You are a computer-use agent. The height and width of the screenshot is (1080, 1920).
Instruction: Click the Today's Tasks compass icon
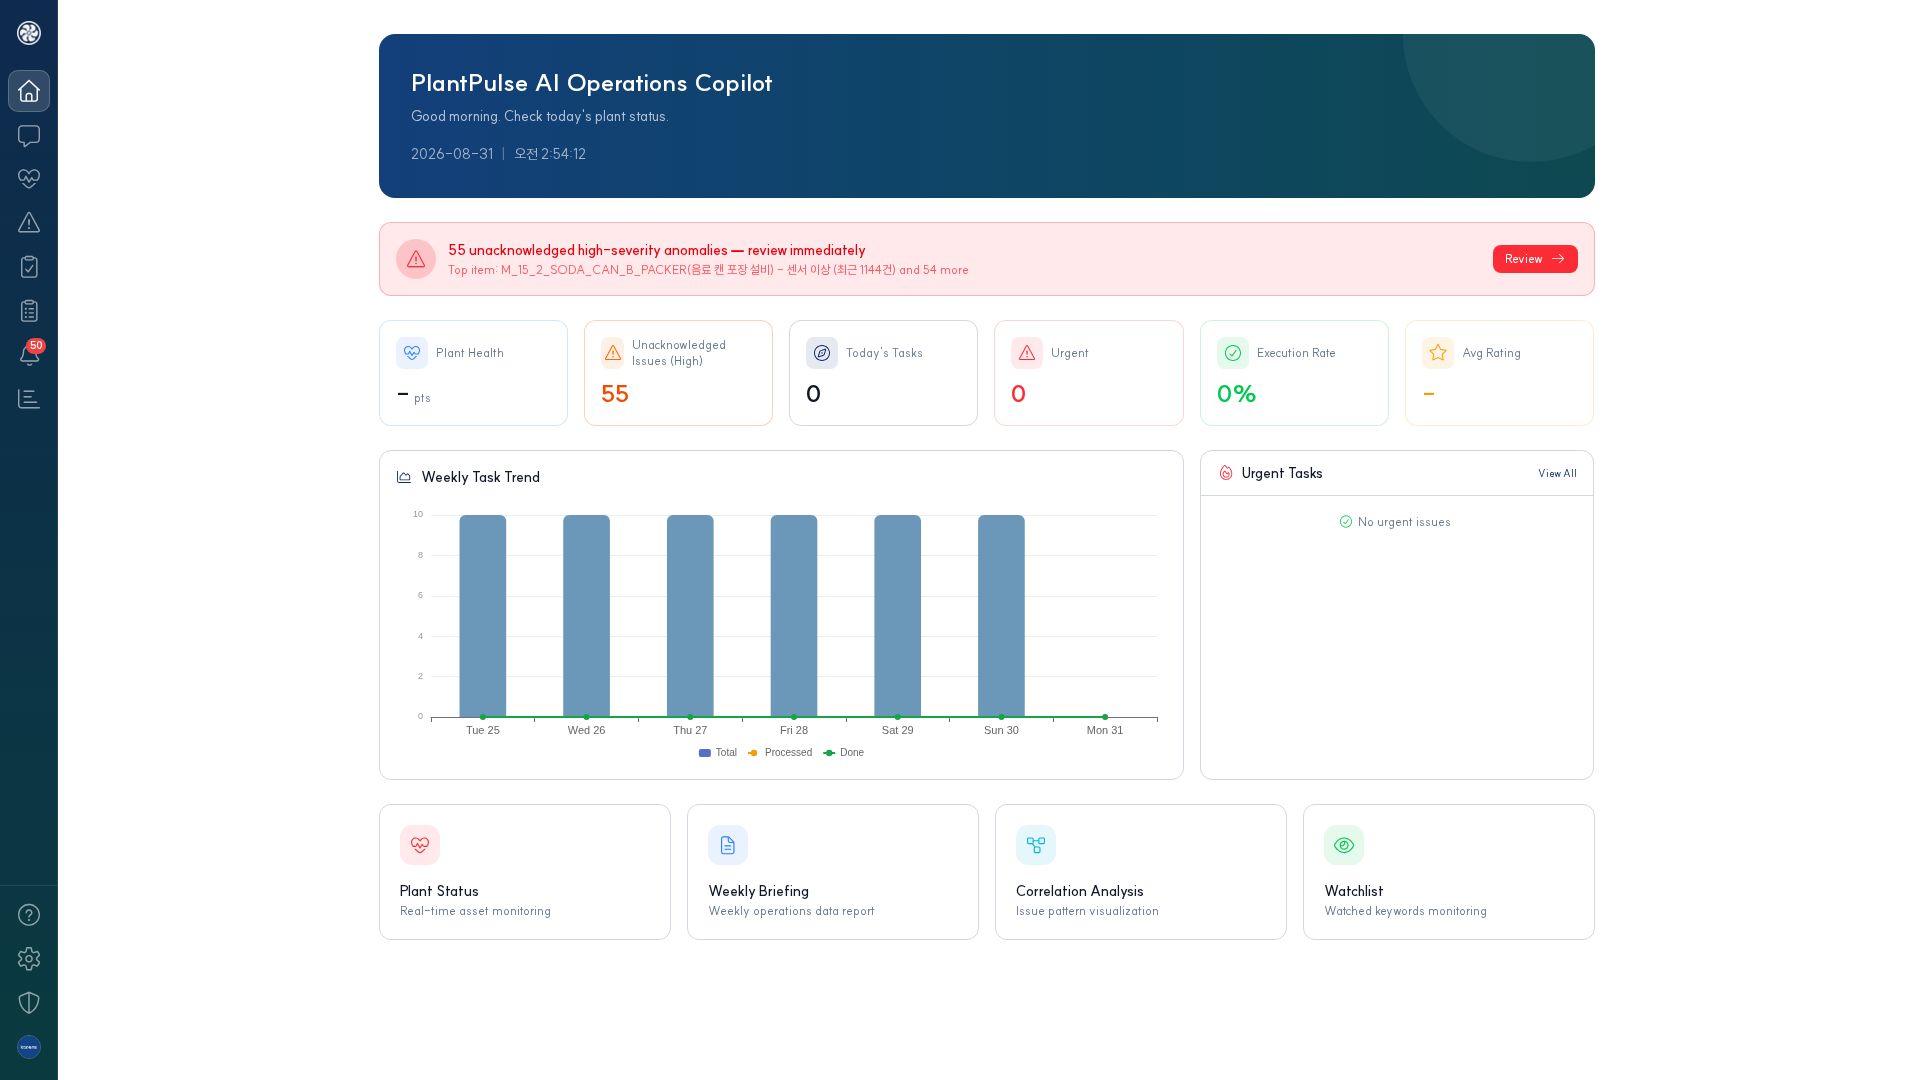[x=822, y=353]
